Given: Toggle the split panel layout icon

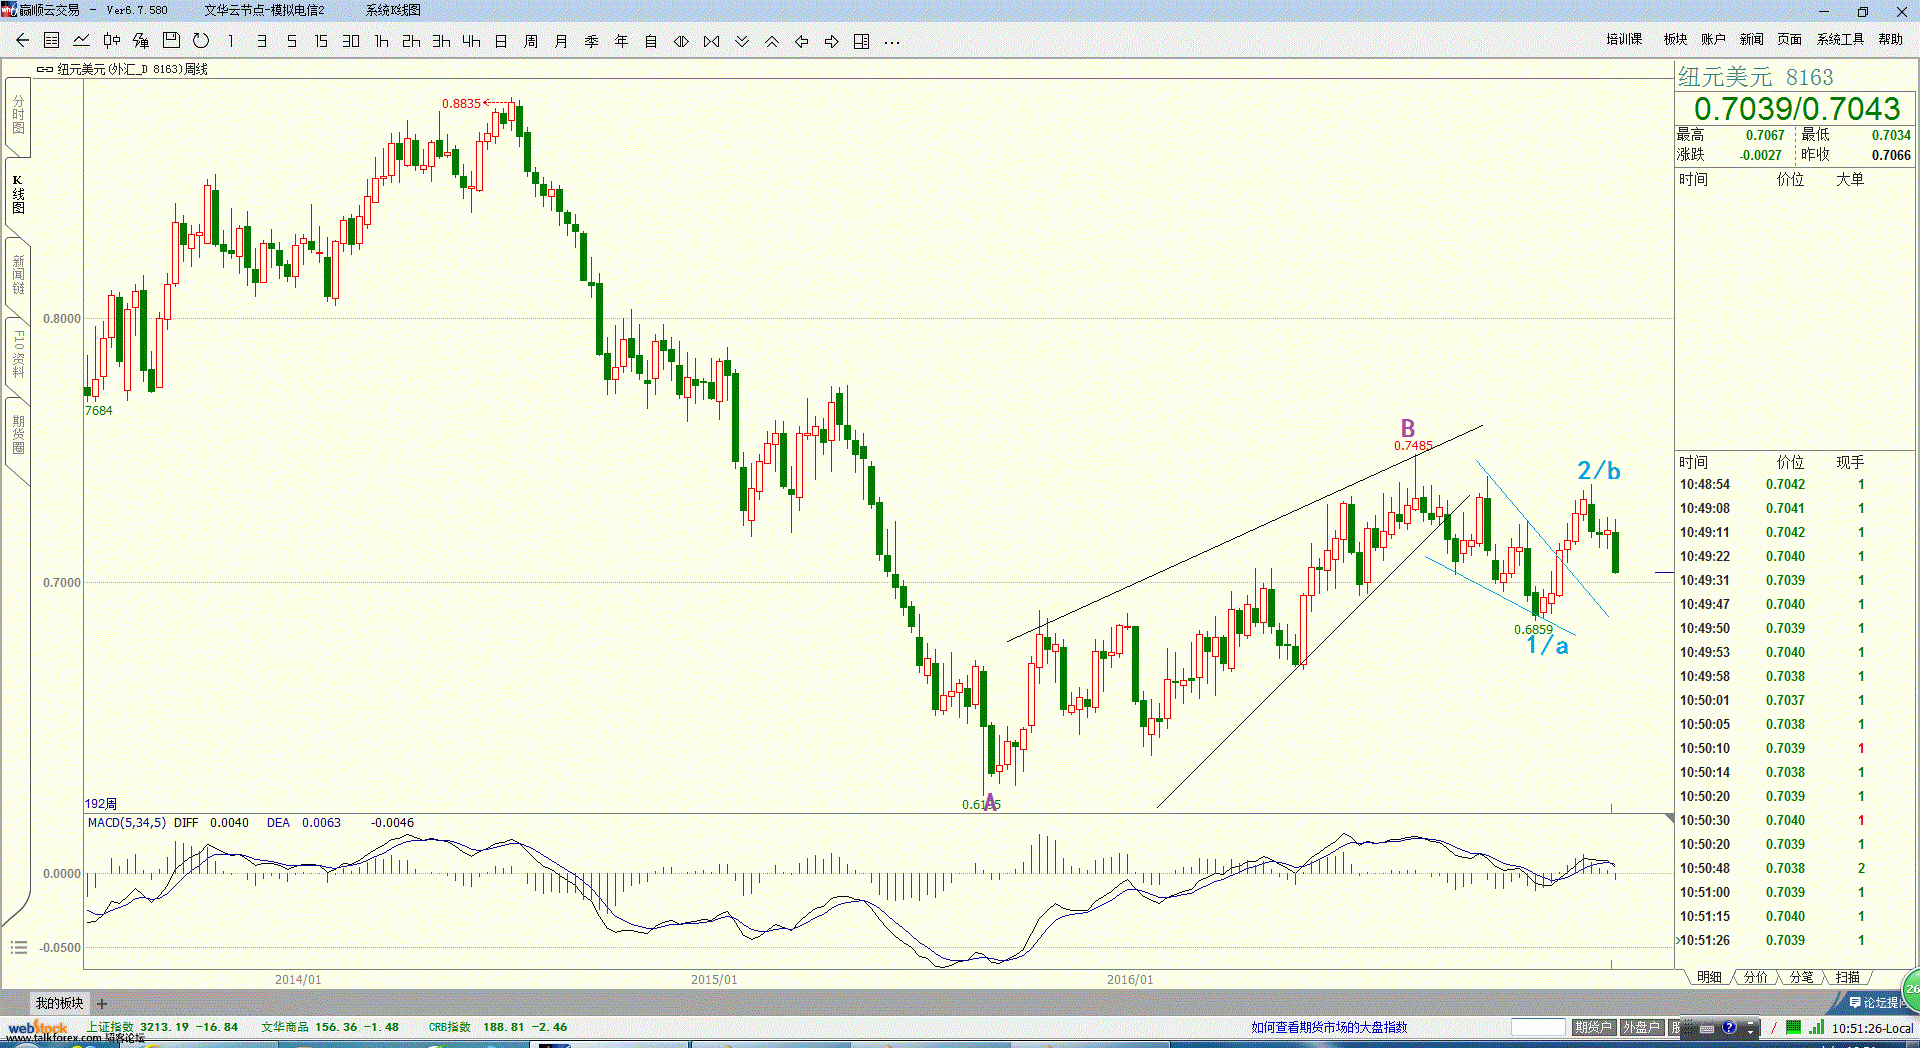Looking at the screenshot, I should click(x=861, y=41).
